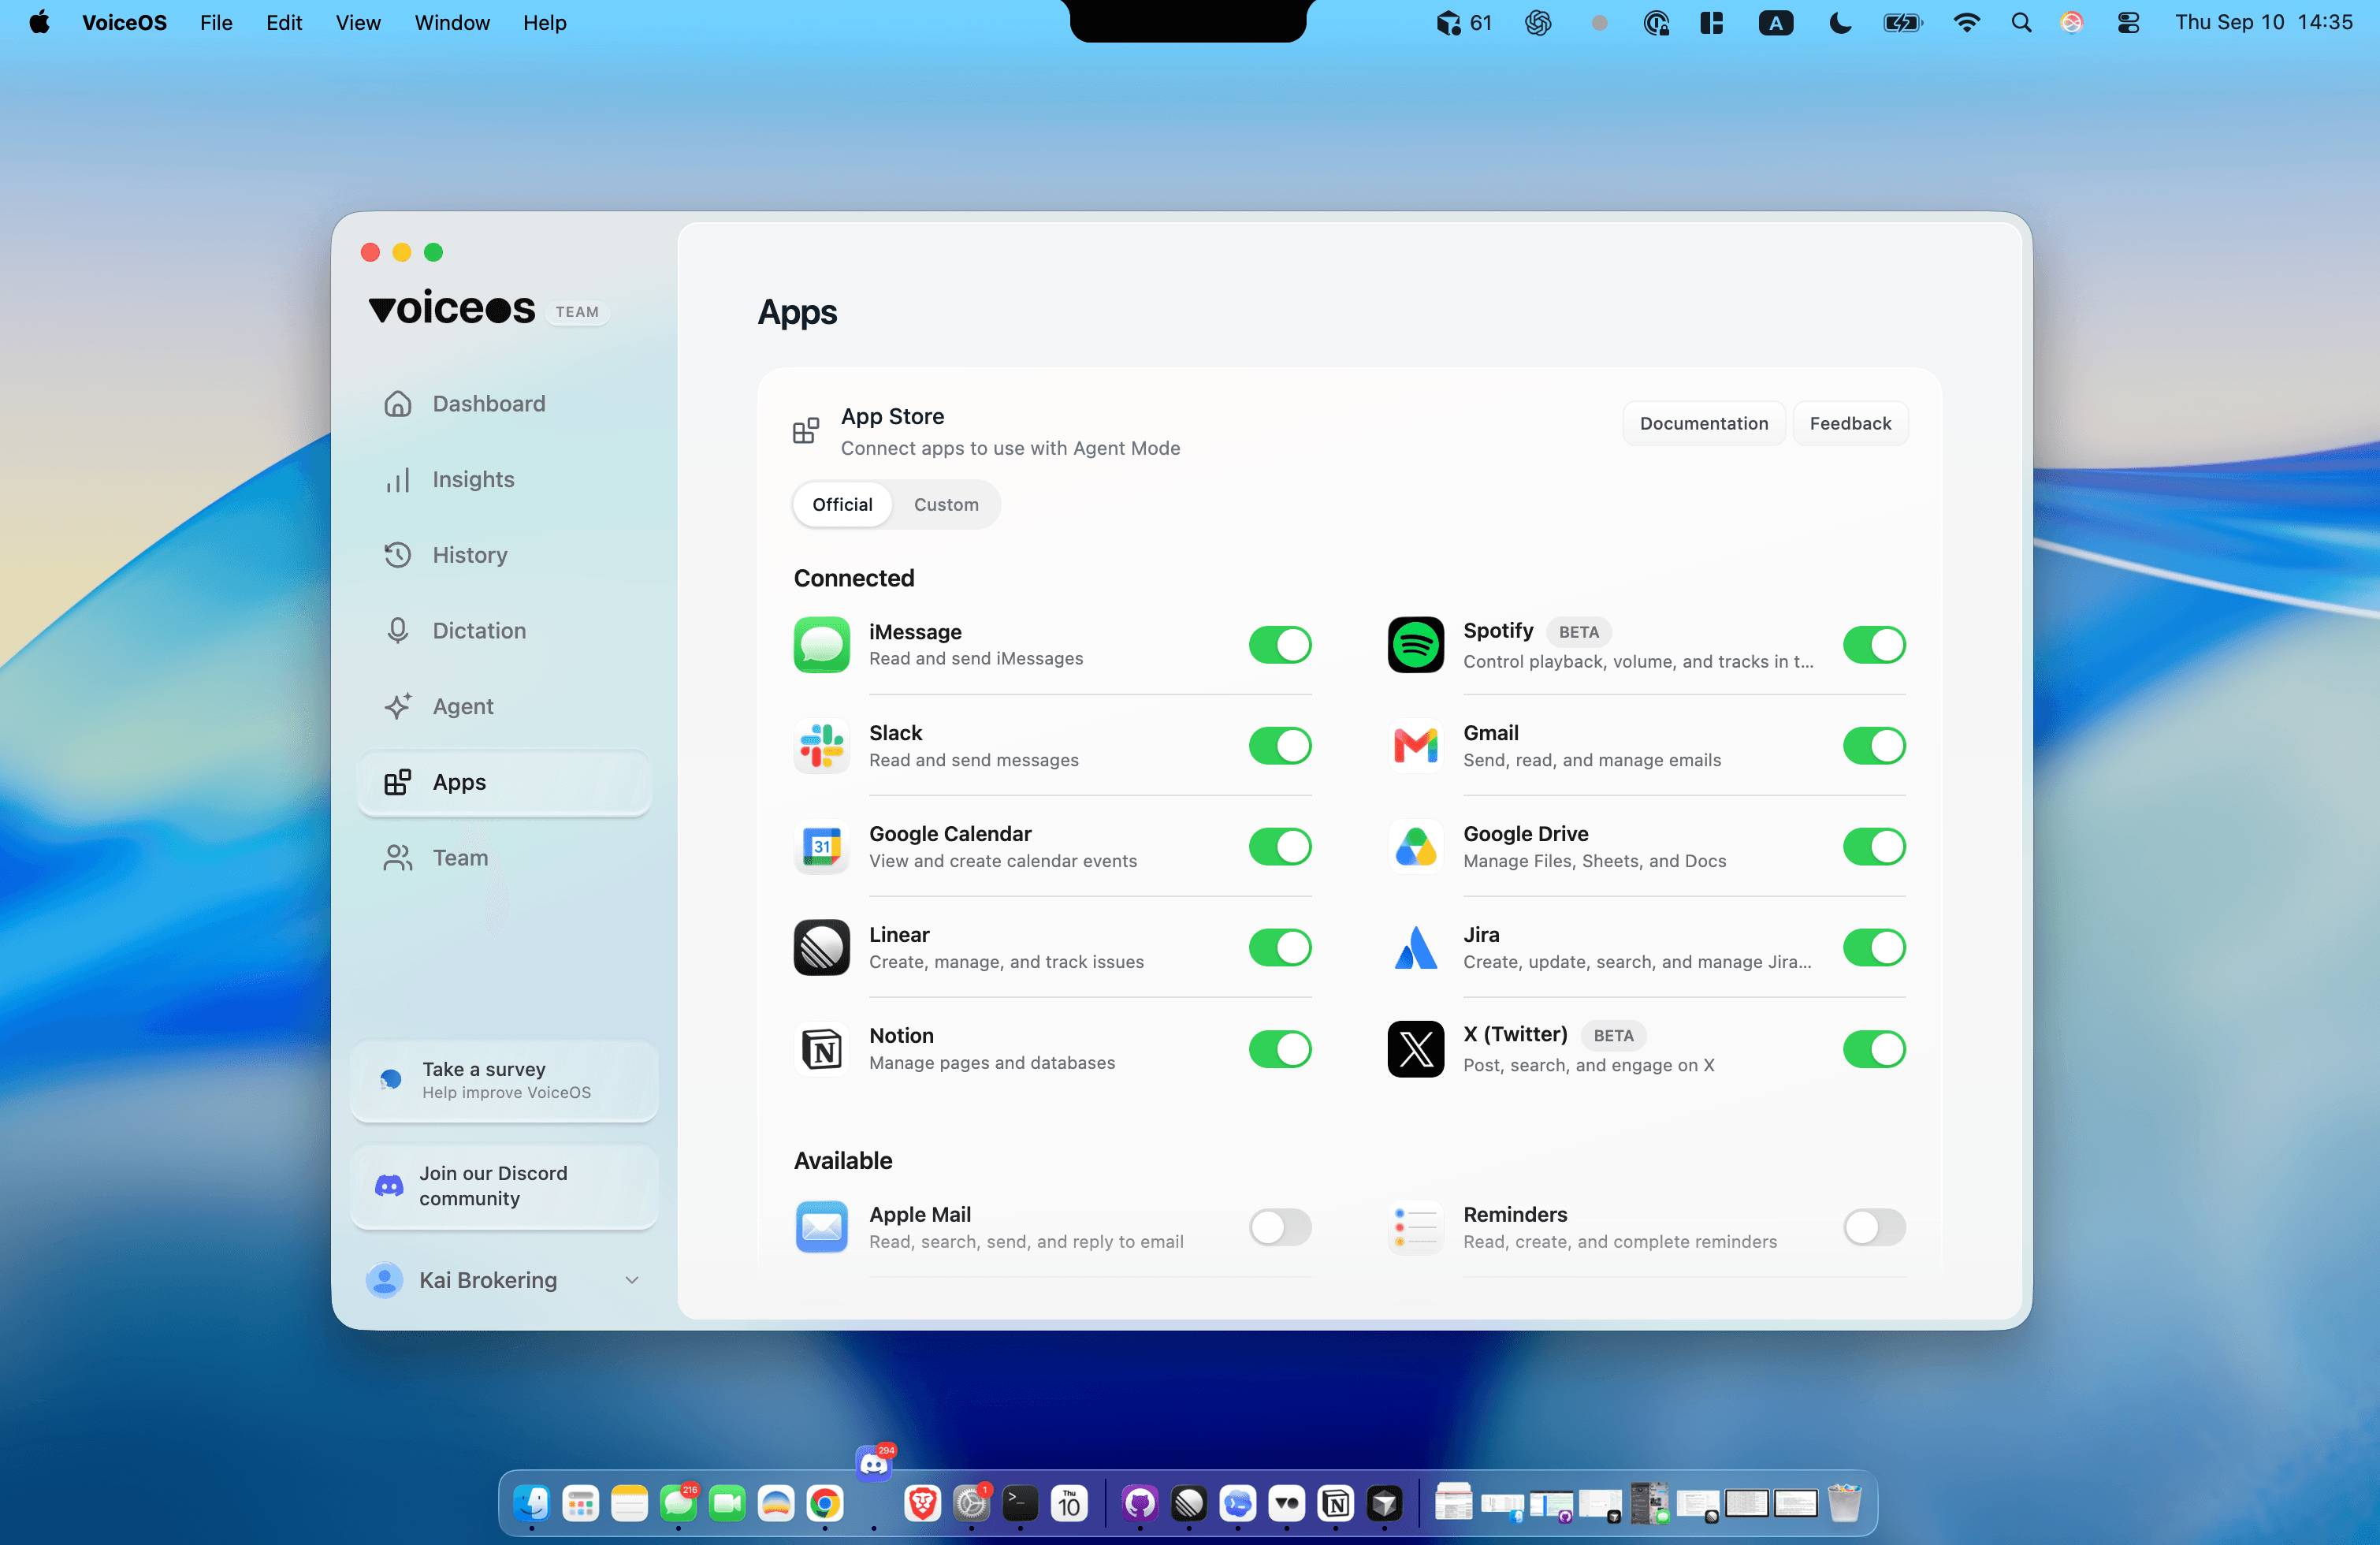Click Take a survey card
The width and height of the screenshot is (2380, 1545).
[504, 1080]
